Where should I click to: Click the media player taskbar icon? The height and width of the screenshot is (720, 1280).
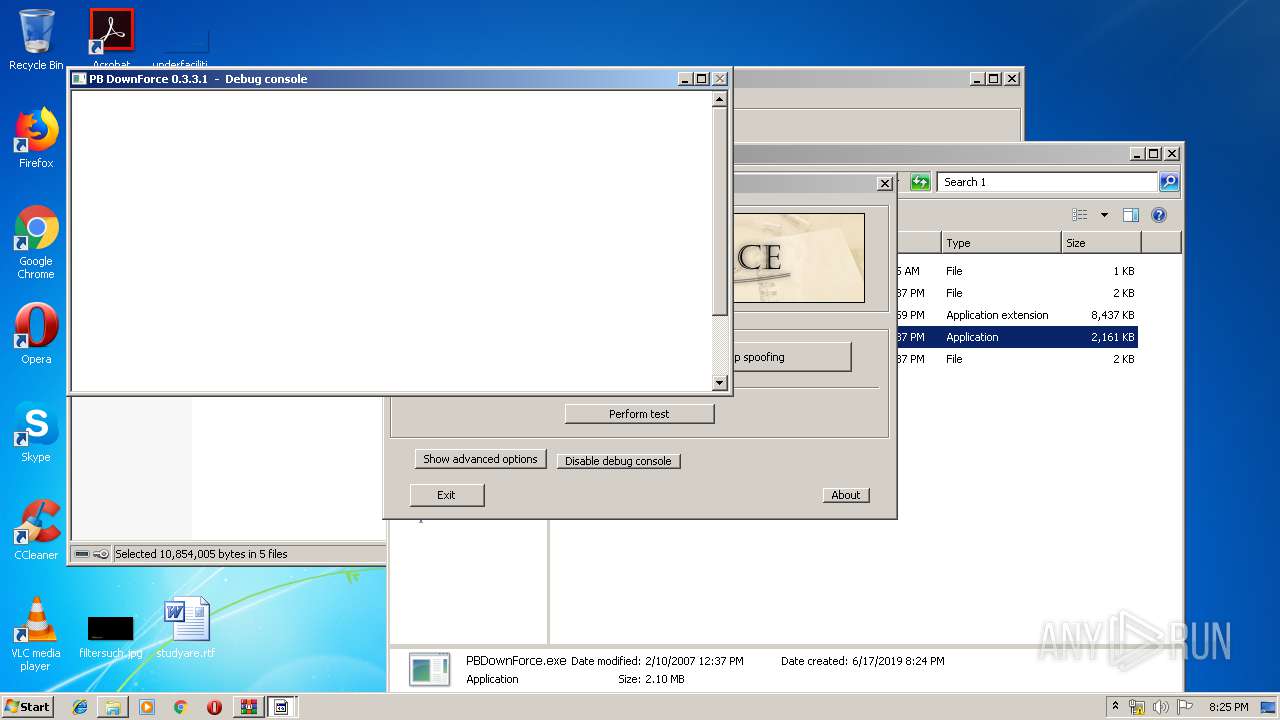click(x=147, y=707)
